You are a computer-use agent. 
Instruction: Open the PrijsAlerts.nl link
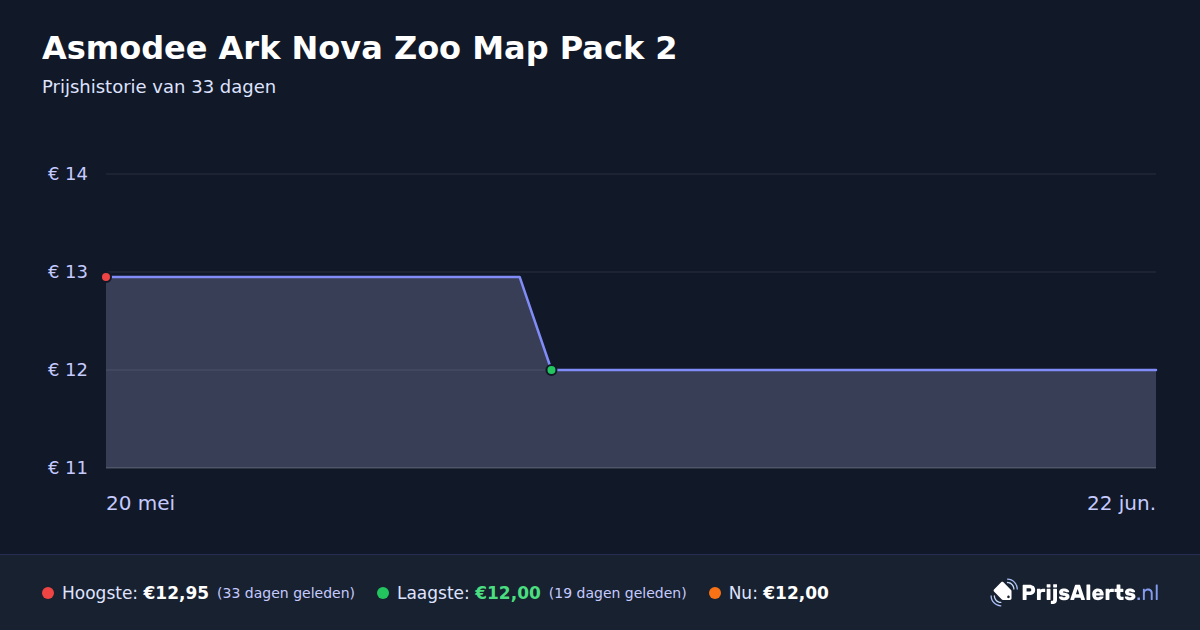[1090, 593]
